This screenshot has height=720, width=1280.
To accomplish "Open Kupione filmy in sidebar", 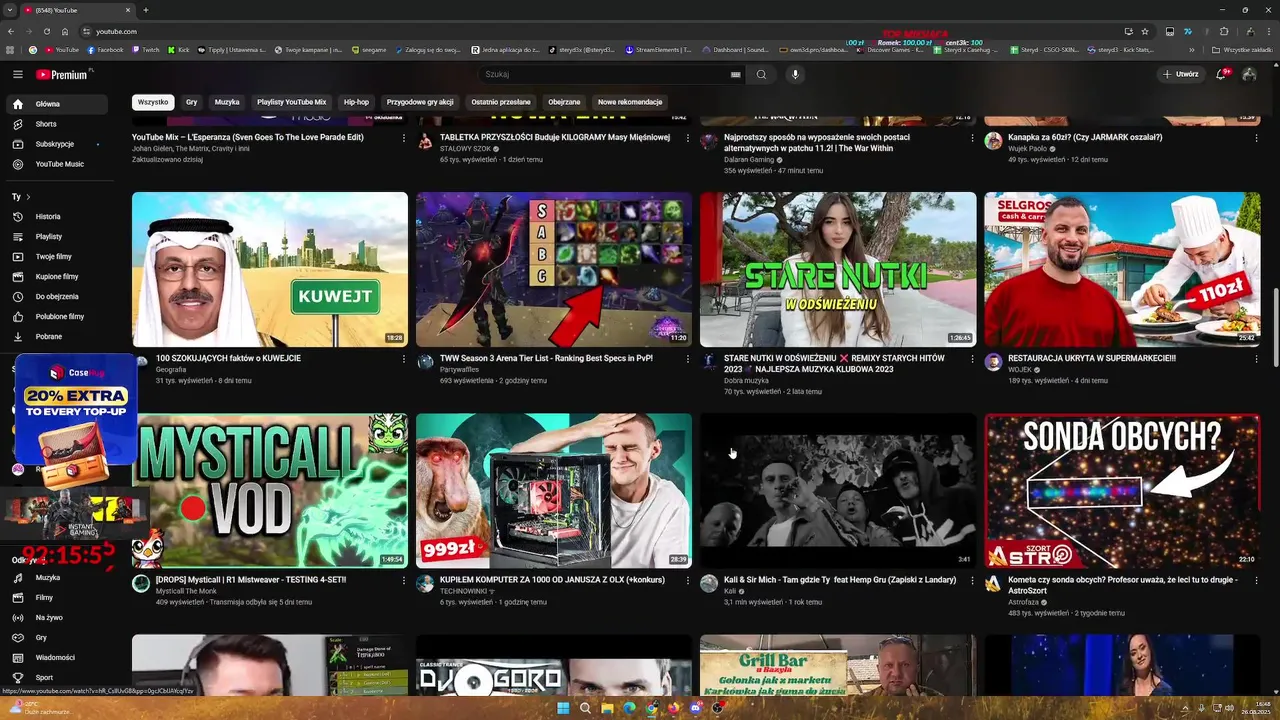I will (56, 276).
